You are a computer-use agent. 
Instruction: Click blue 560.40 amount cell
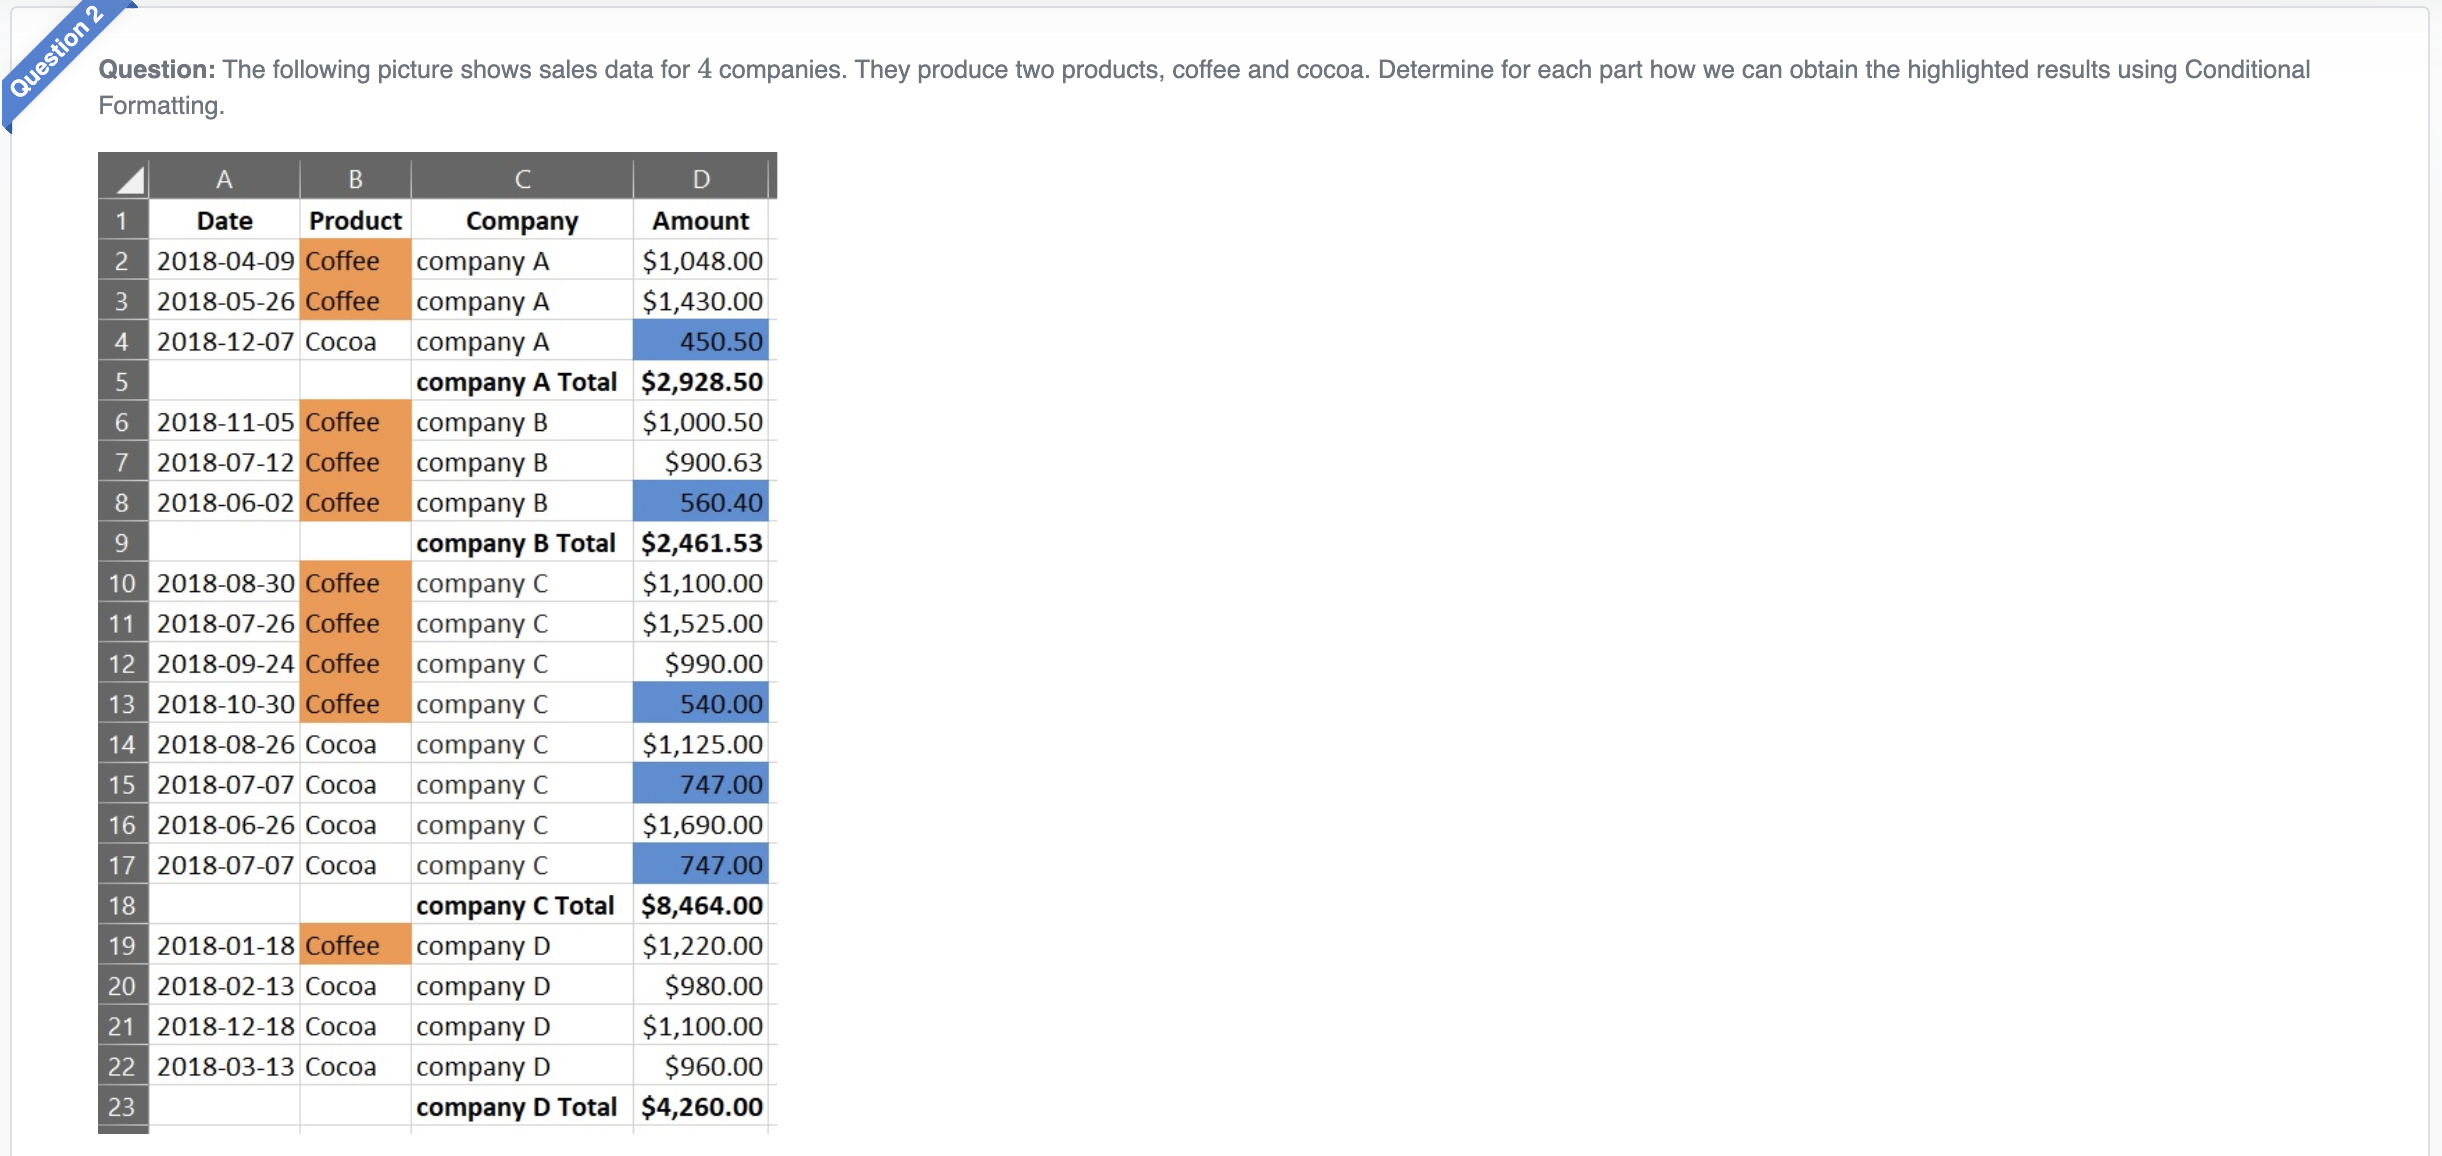point(701,503)
